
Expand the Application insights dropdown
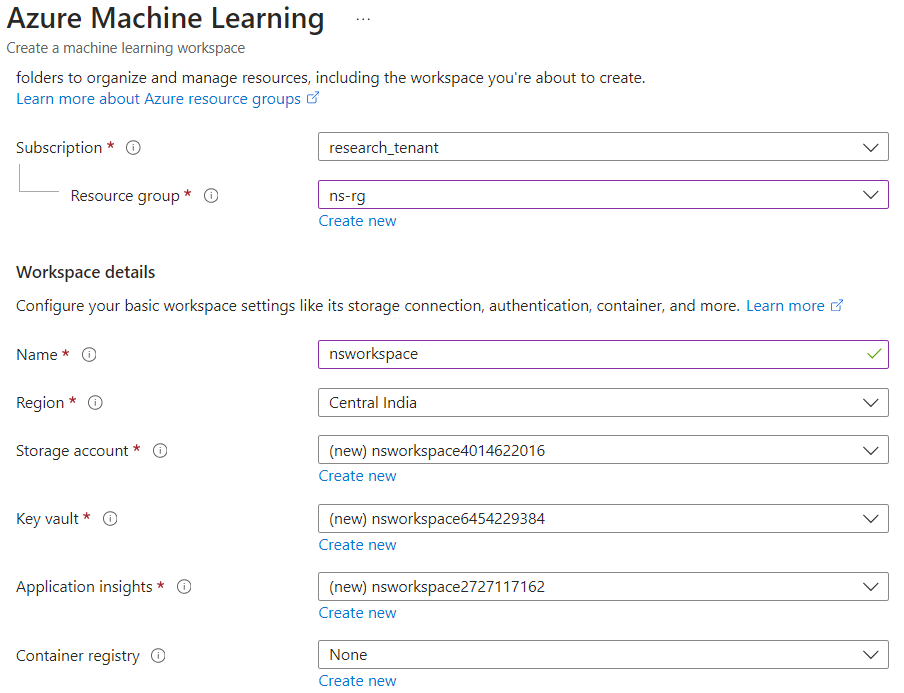[602, 587]
